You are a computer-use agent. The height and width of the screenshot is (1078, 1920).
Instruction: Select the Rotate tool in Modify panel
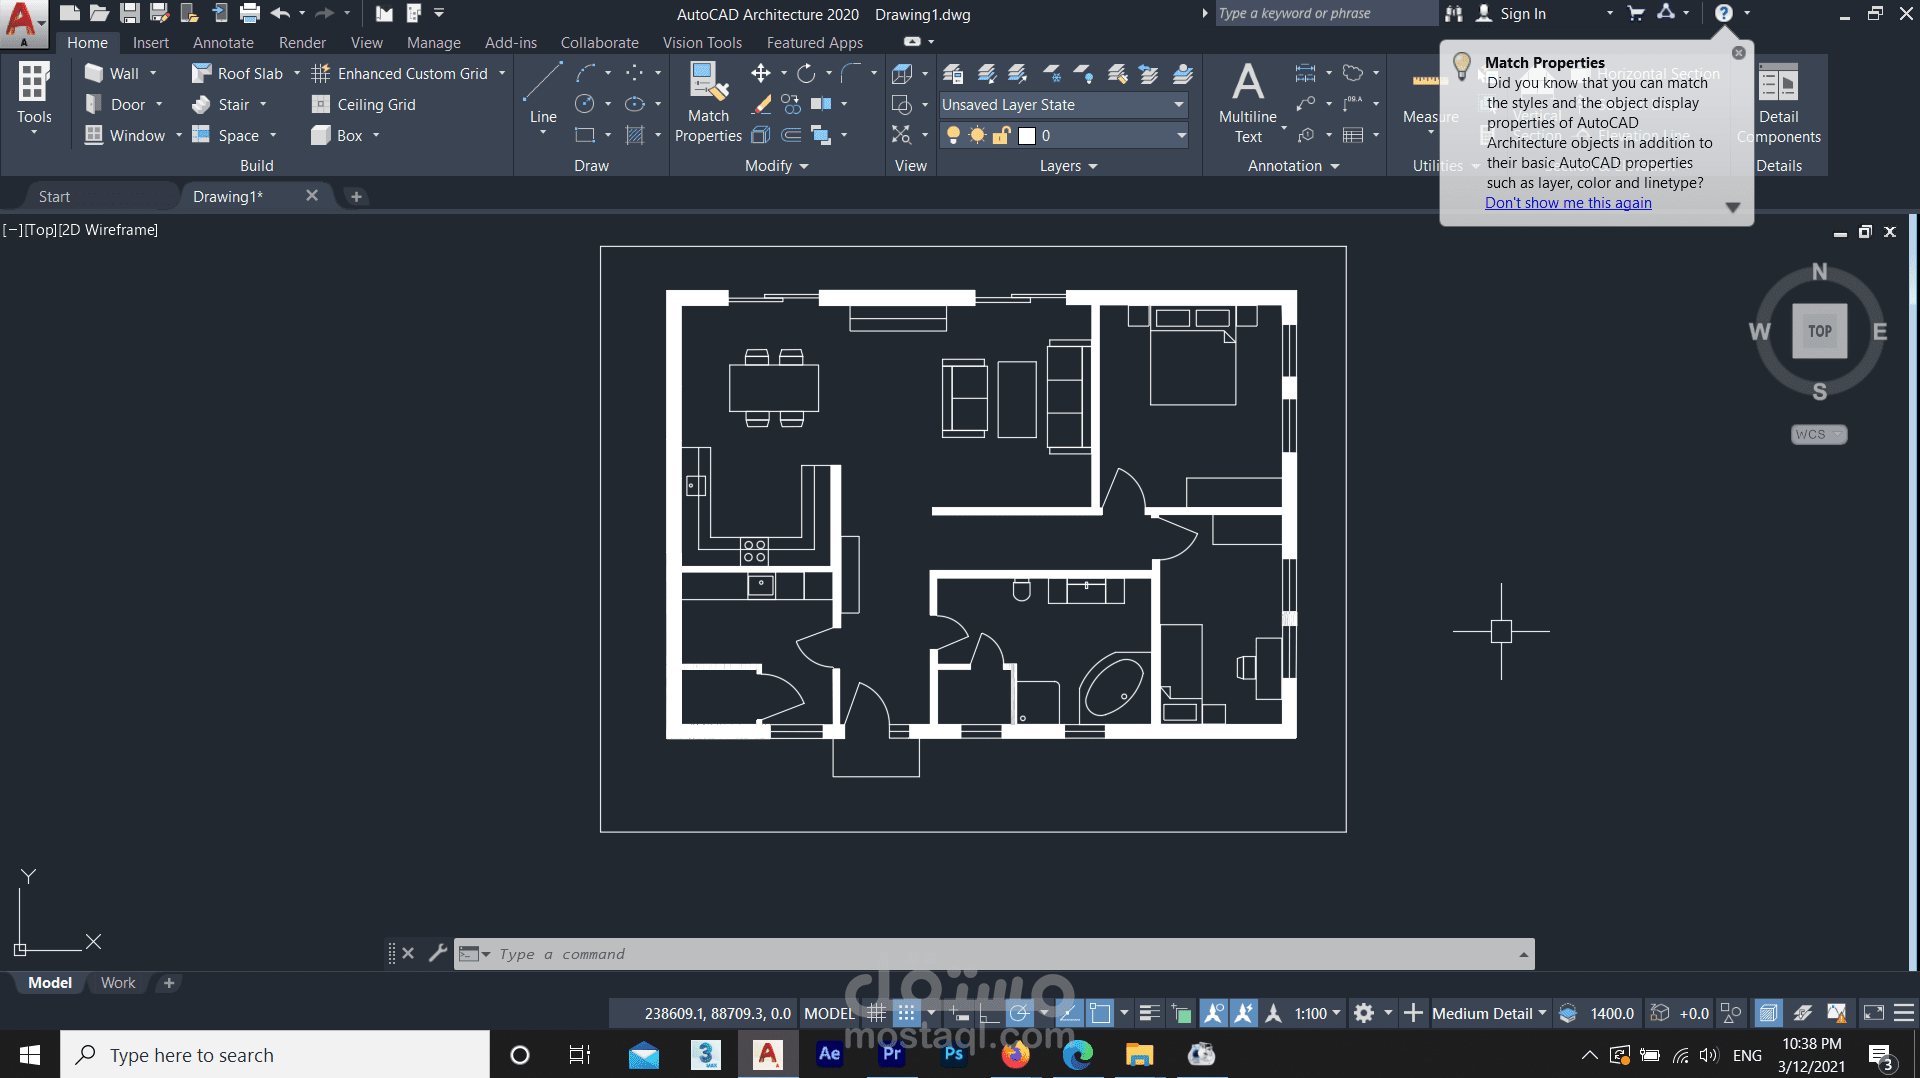point(806,73)
